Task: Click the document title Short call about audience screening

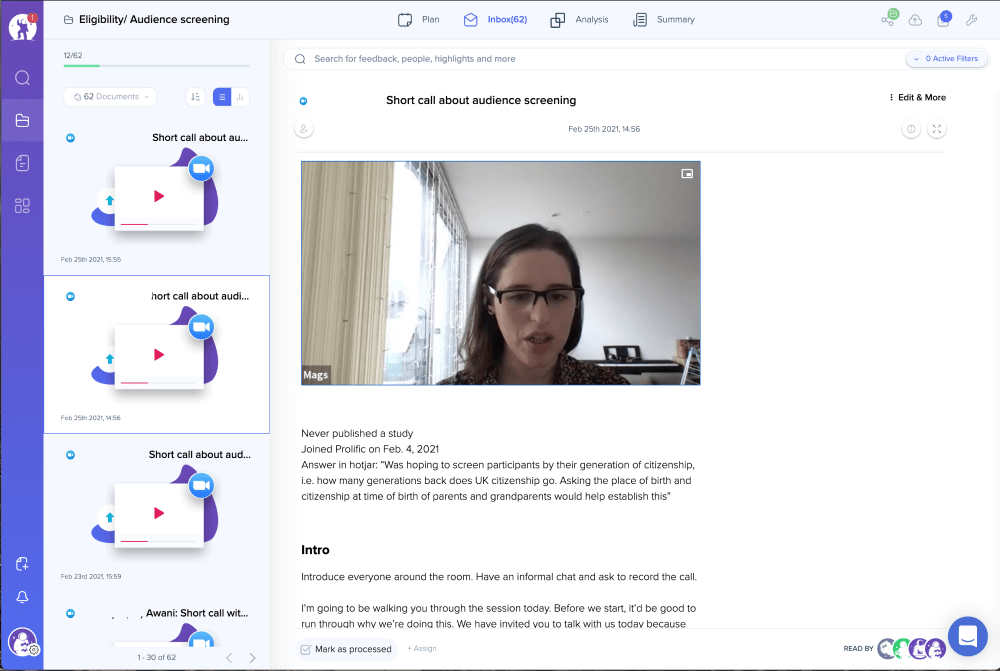Action: (481, 100)
